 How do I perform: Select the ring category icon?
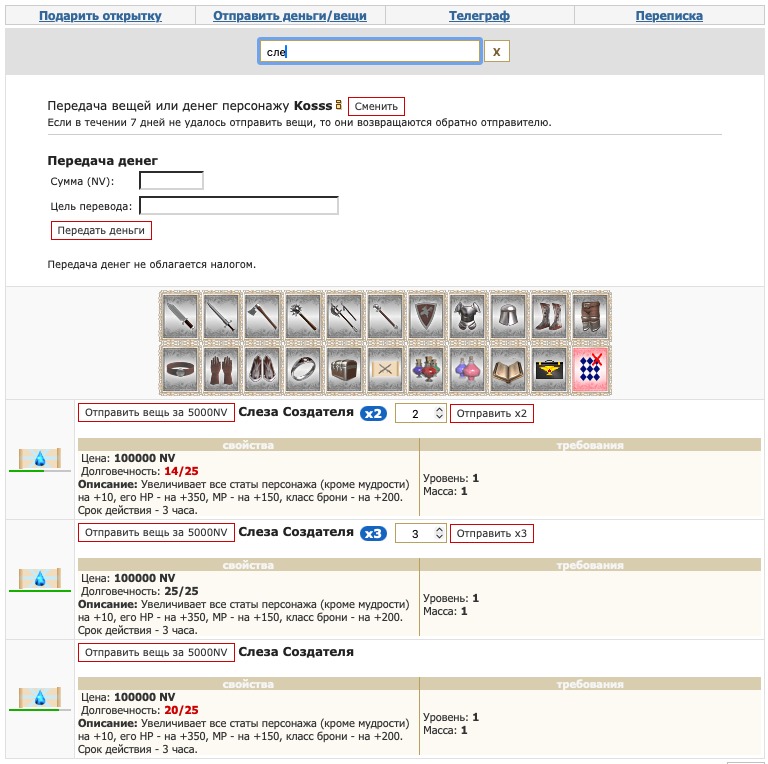tap(304, 369)
